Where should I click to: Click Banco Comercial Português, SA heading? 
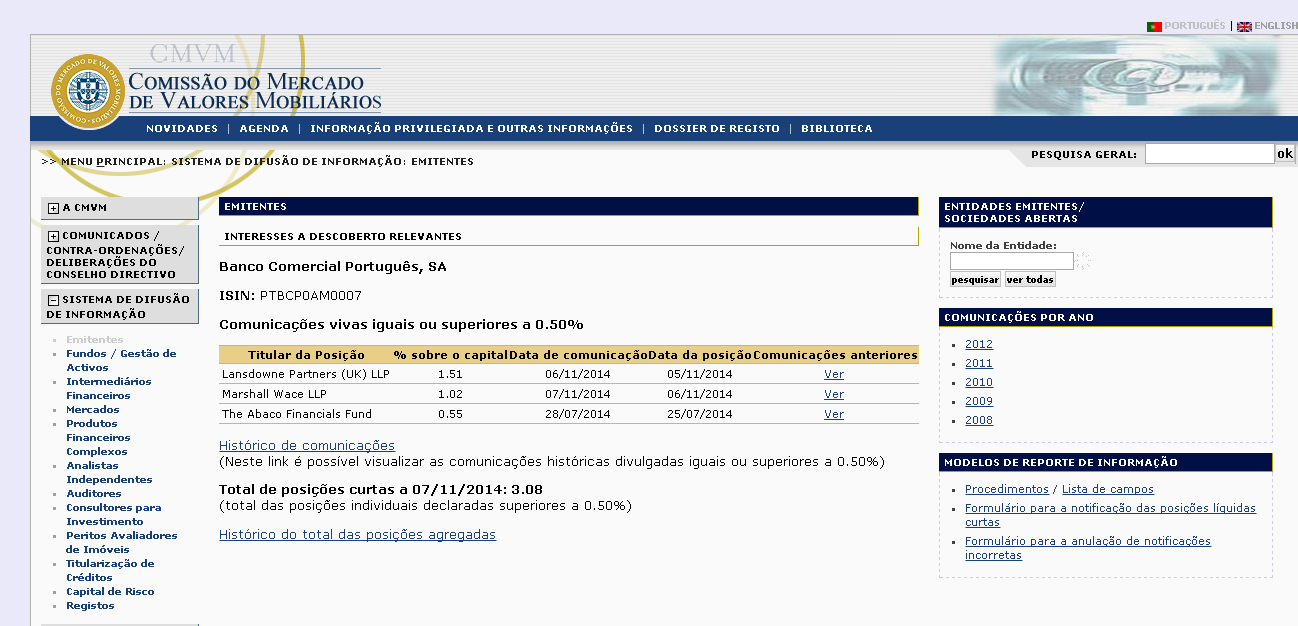point(333,267)
